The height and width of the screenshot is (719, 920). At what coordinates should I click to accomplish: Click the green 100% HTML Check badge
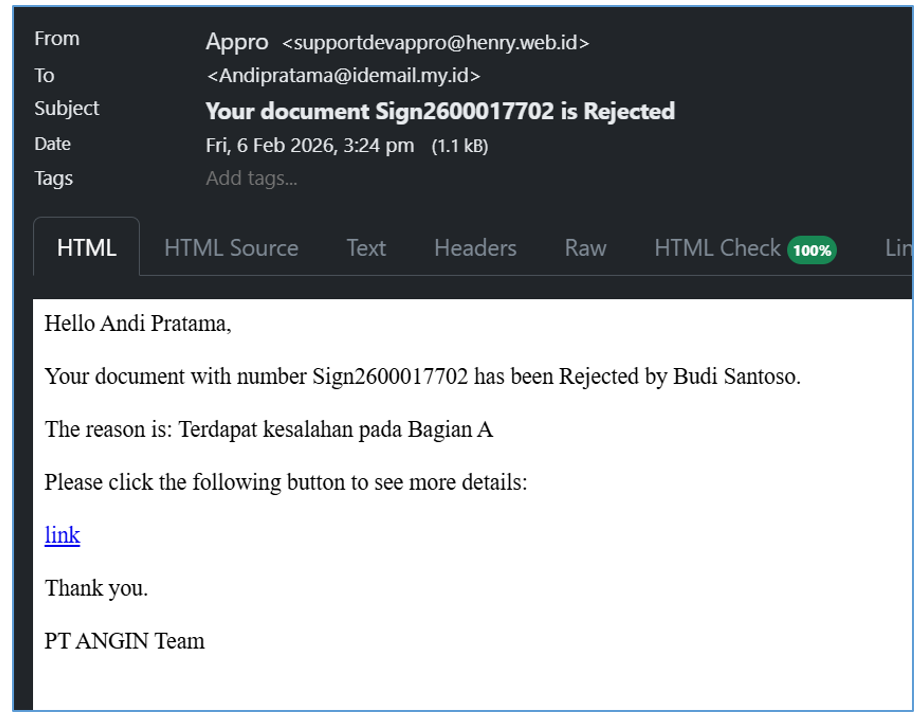(812, 250)
